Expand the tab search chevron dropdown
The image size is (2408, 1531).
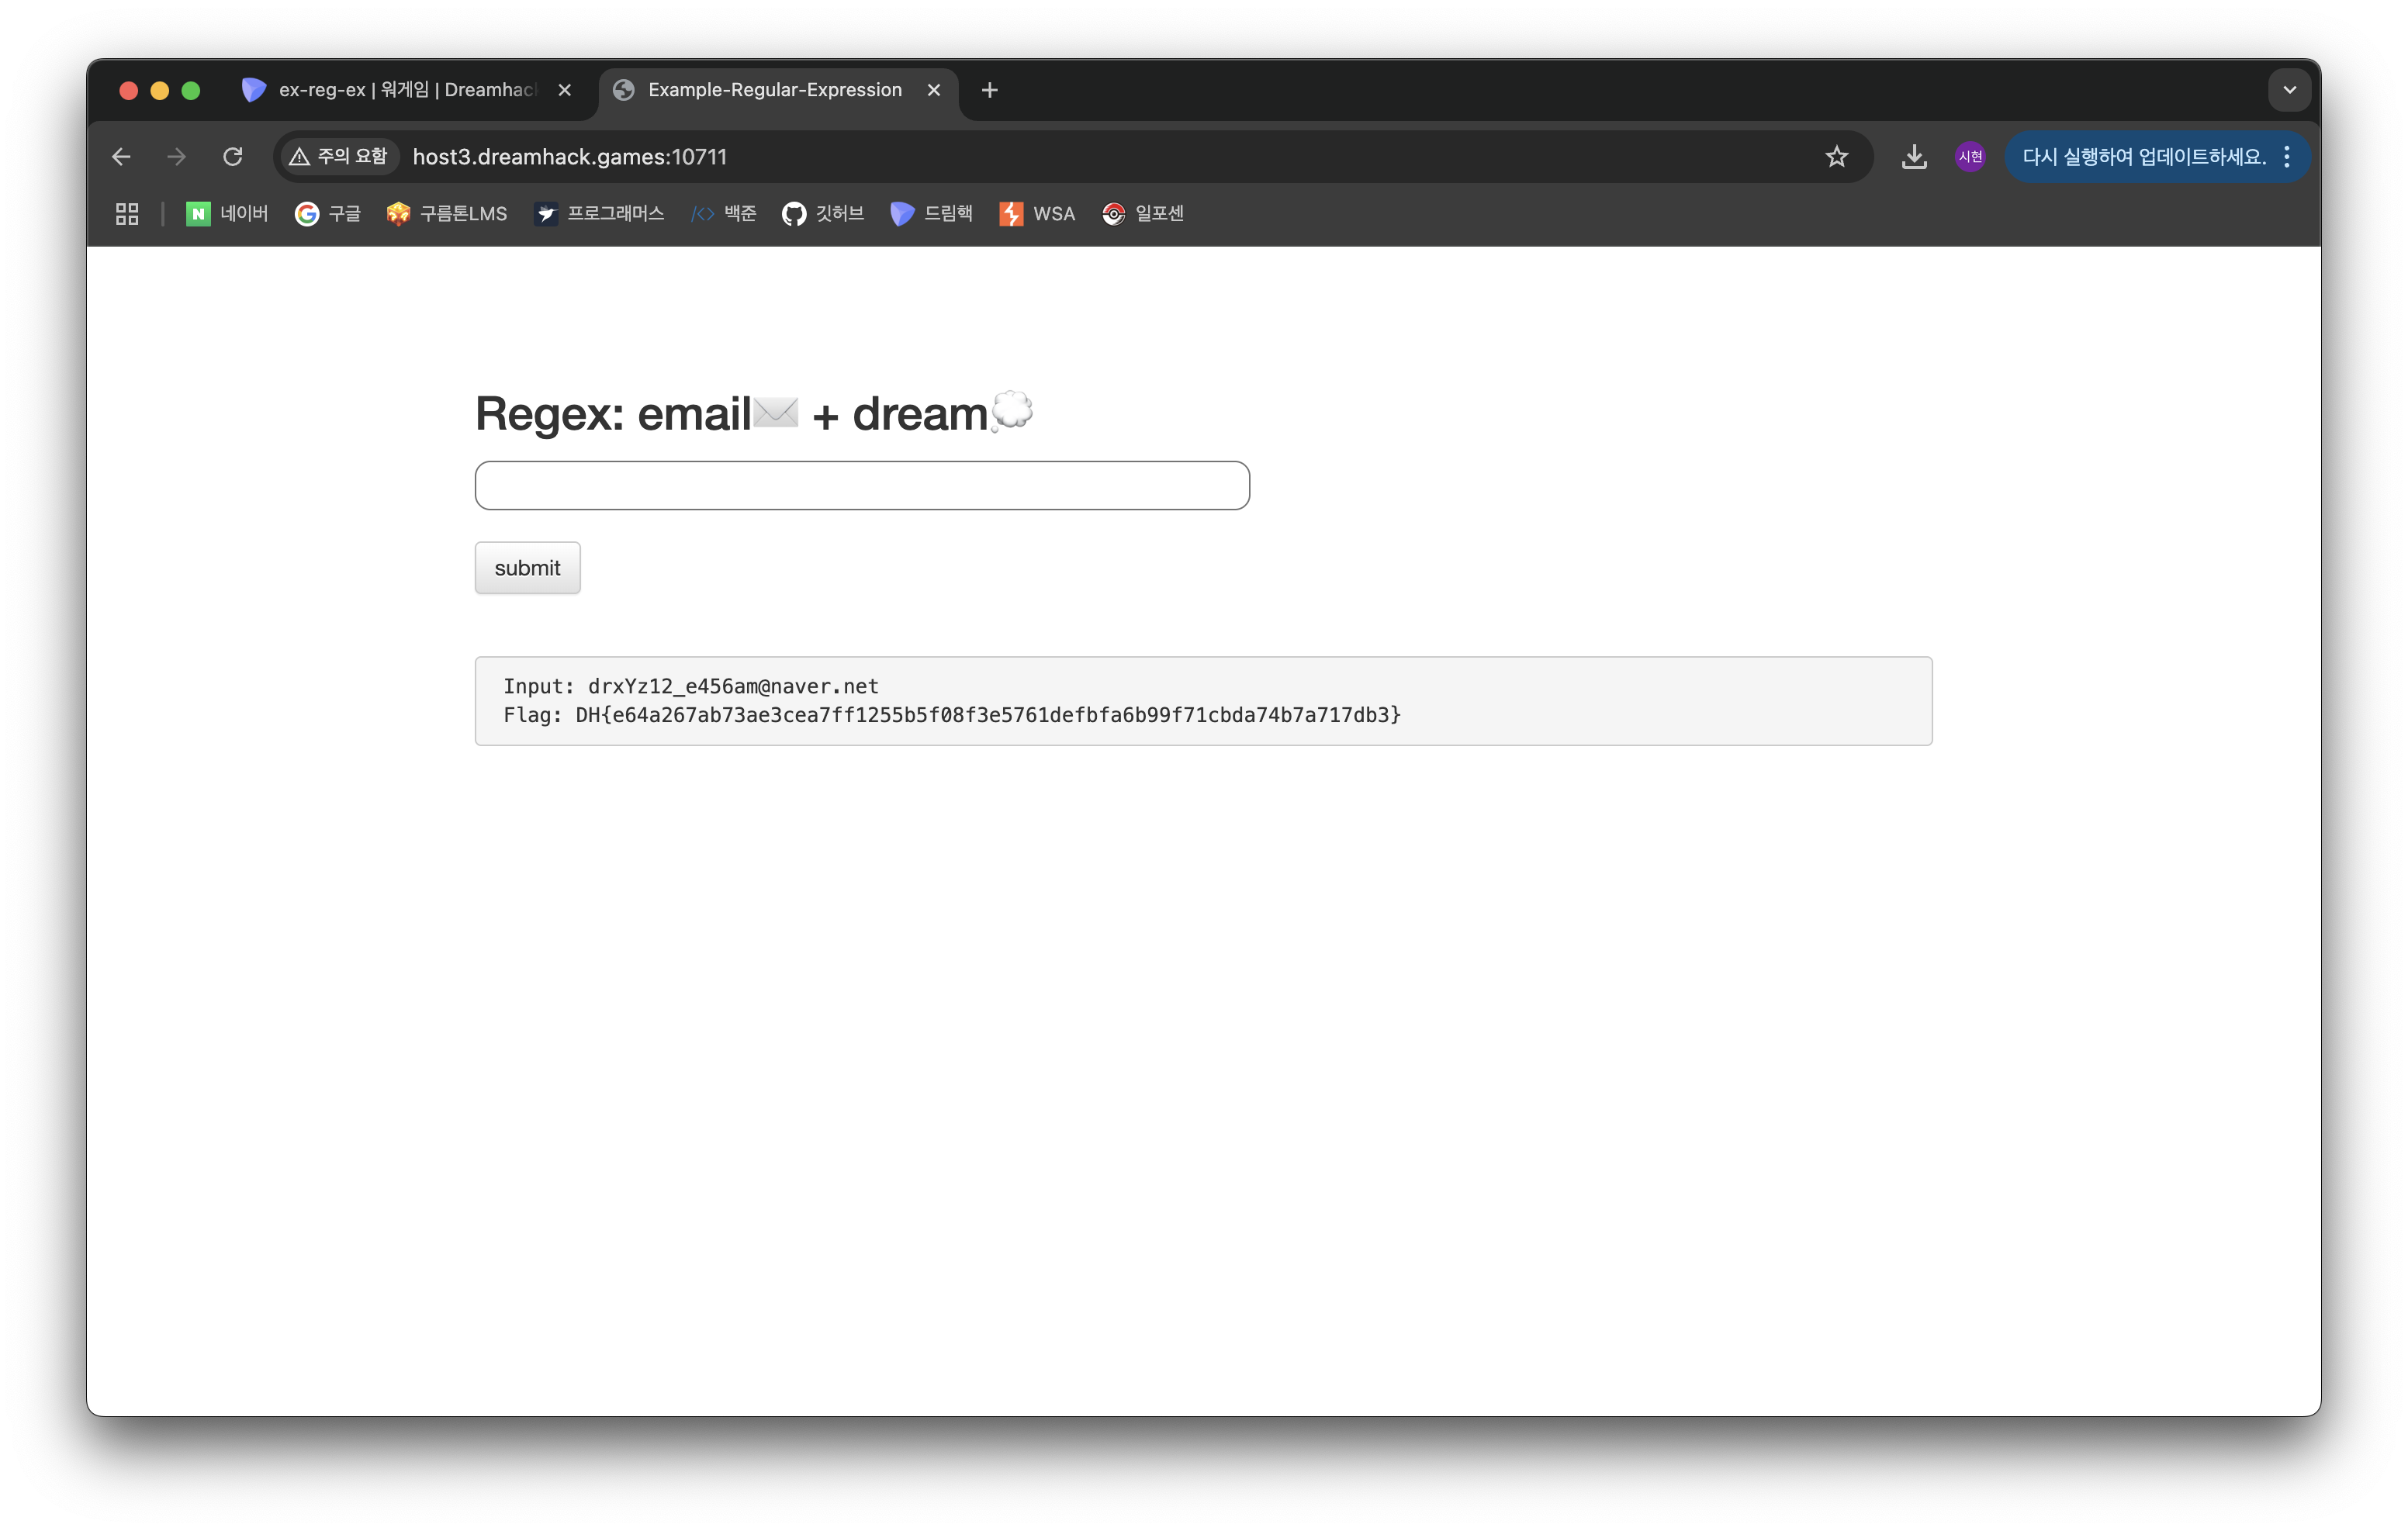[2289, 90]
